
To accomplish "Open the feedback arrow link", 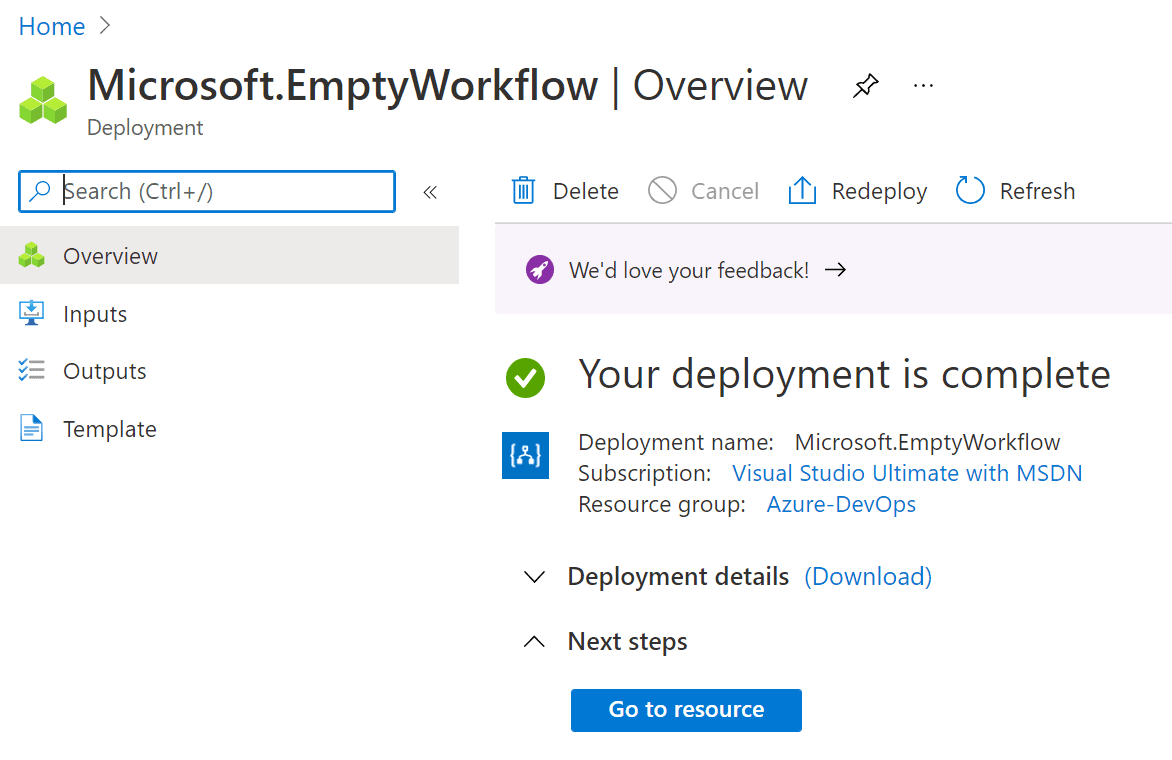I will 836,270.
